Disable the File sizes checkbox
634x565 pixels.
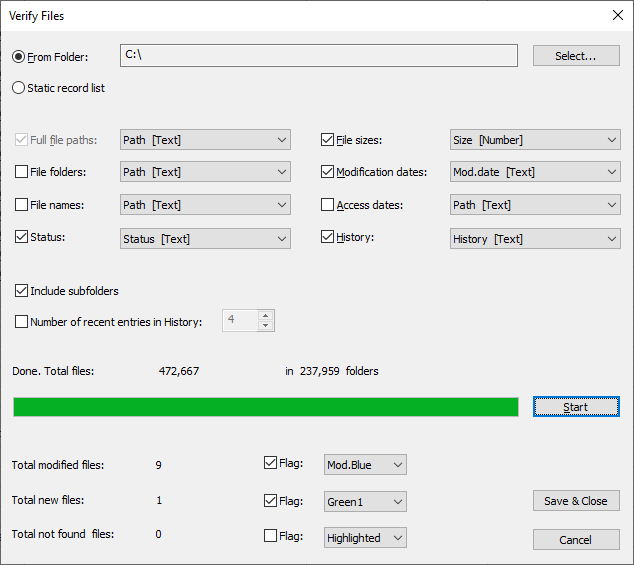(x=327, y=140)
